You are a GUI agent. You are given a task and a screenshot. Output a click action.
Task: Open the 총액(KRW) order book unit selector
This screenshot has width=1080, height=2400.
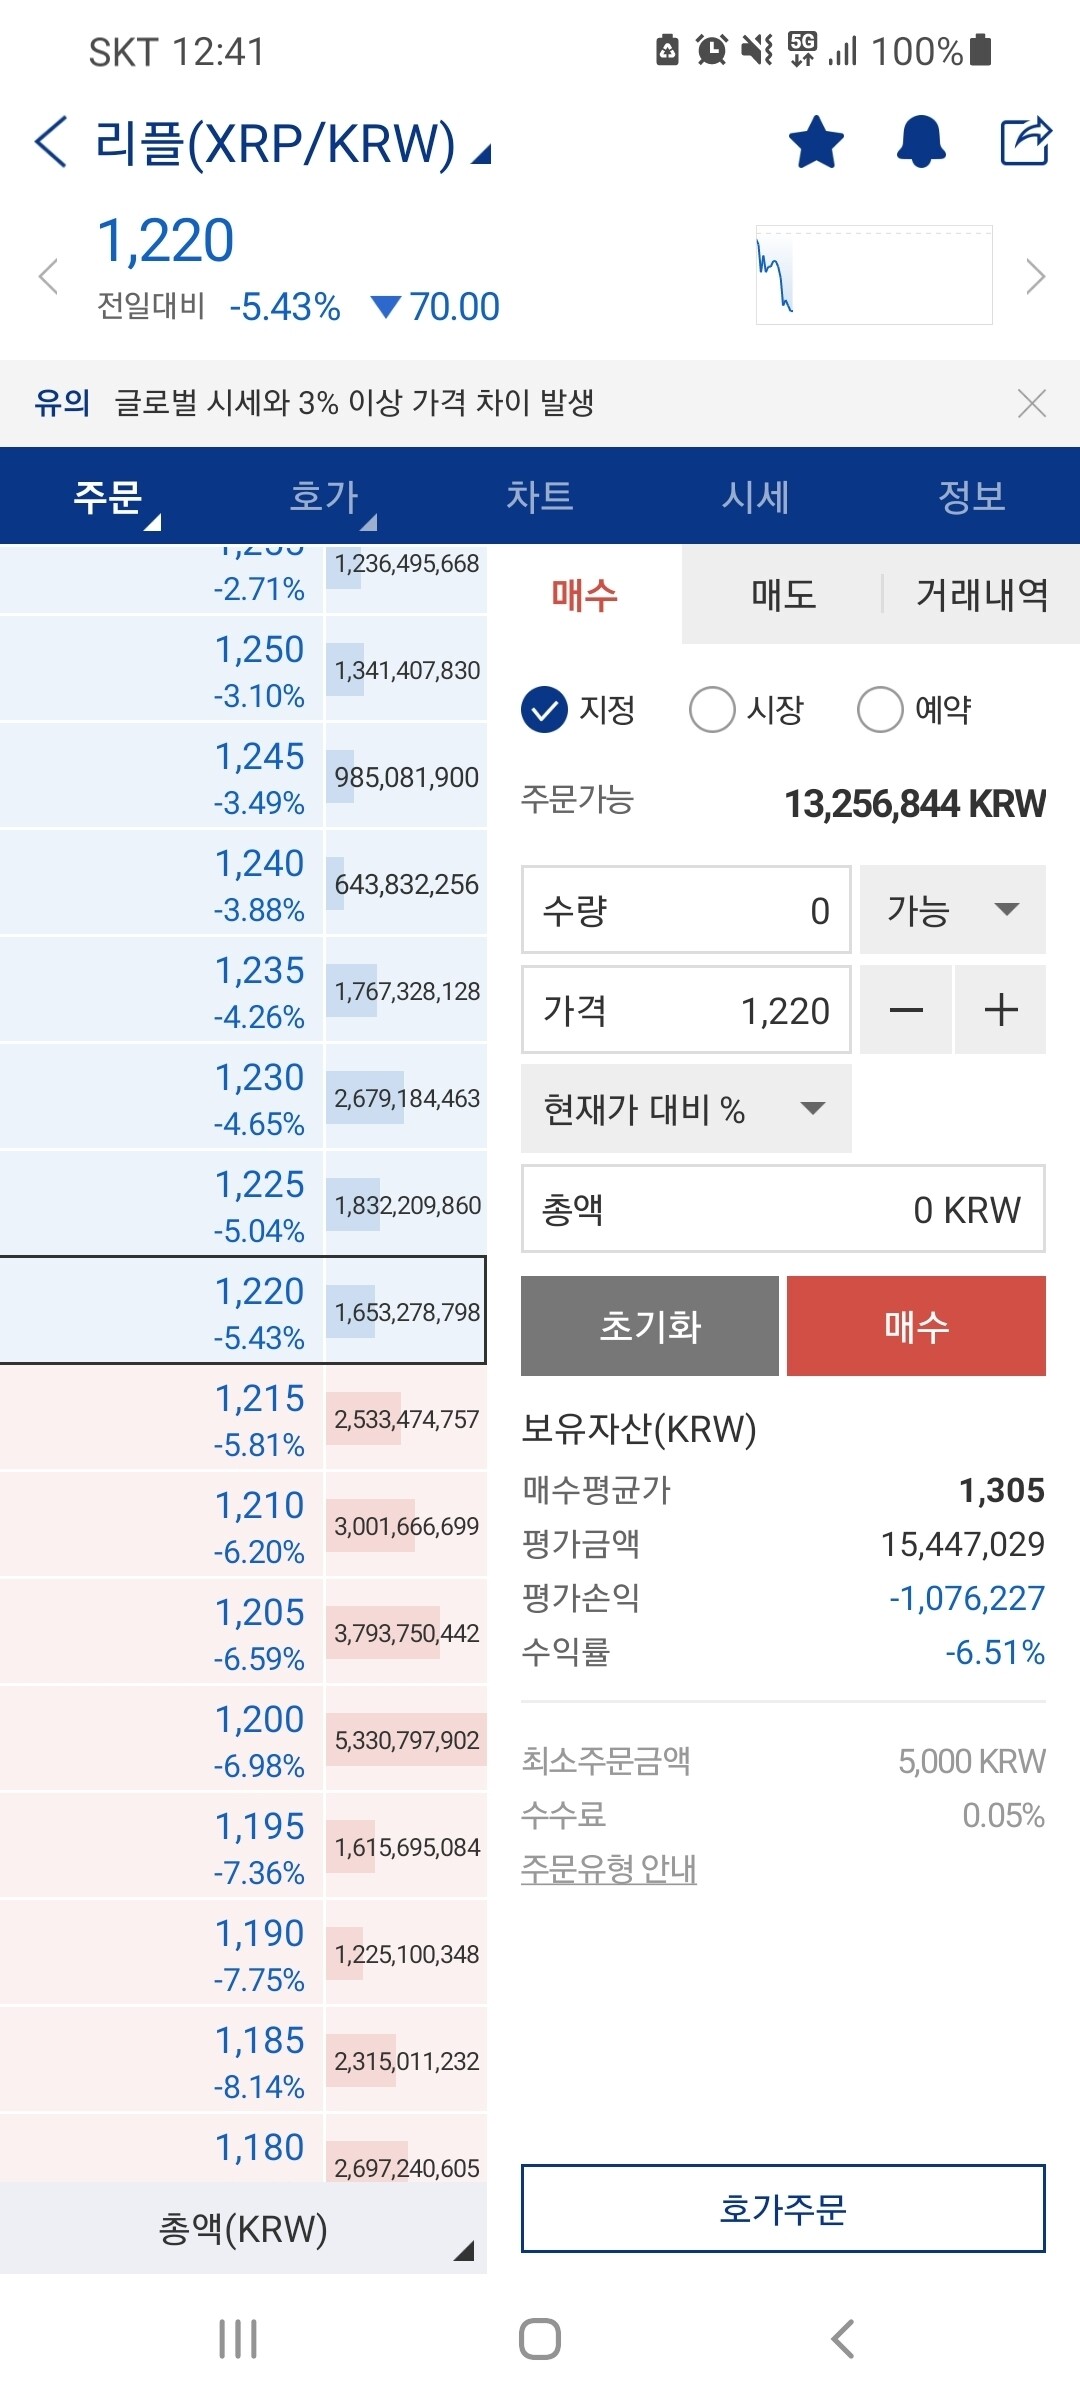(243, 2229)
